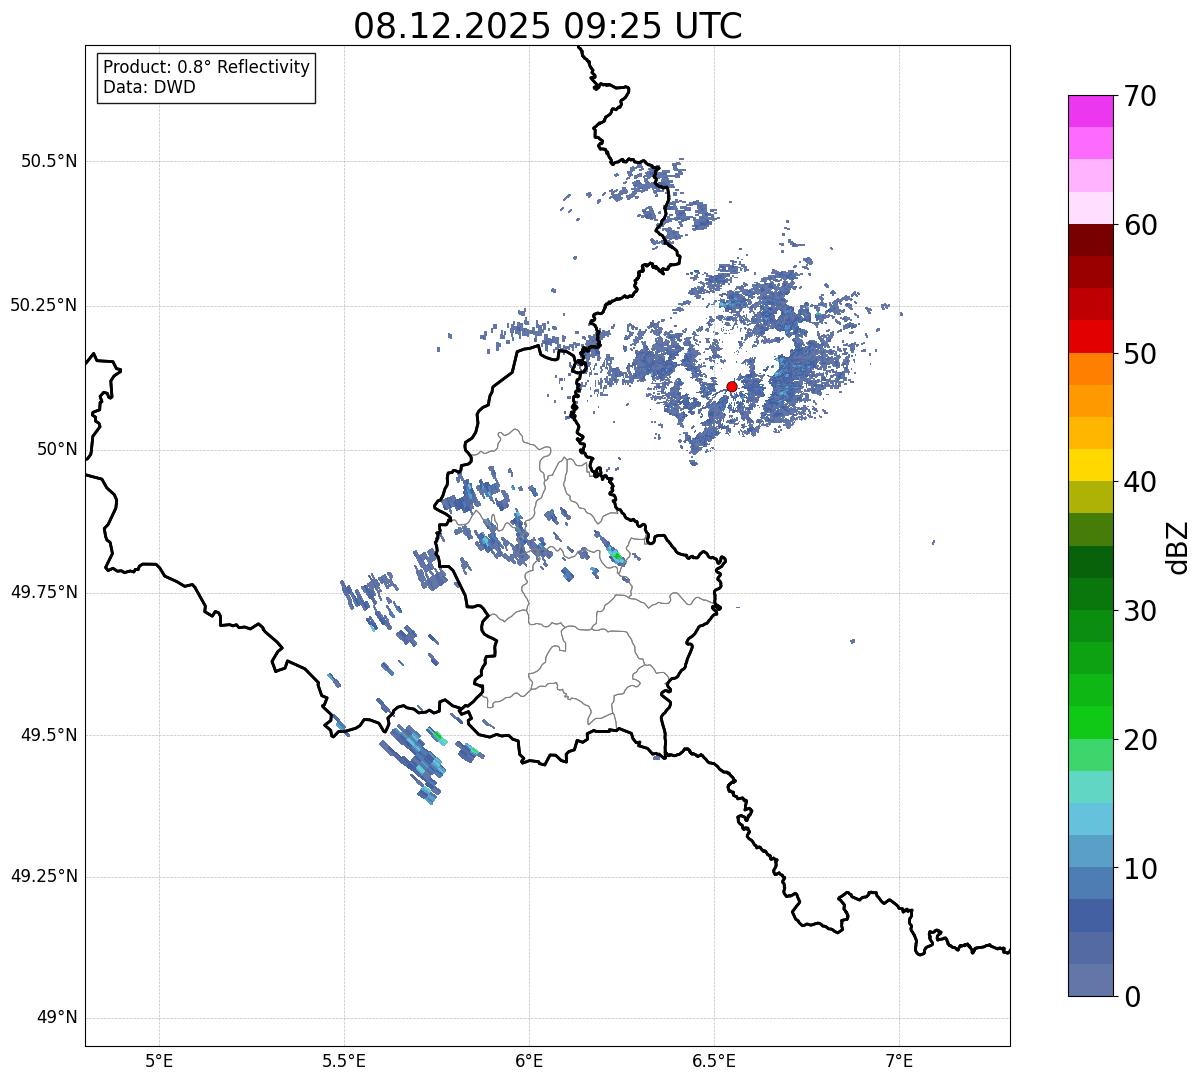1202x1081 pixels.
Task: Click the 50.25°N latitude label
Action: [44, 305]
